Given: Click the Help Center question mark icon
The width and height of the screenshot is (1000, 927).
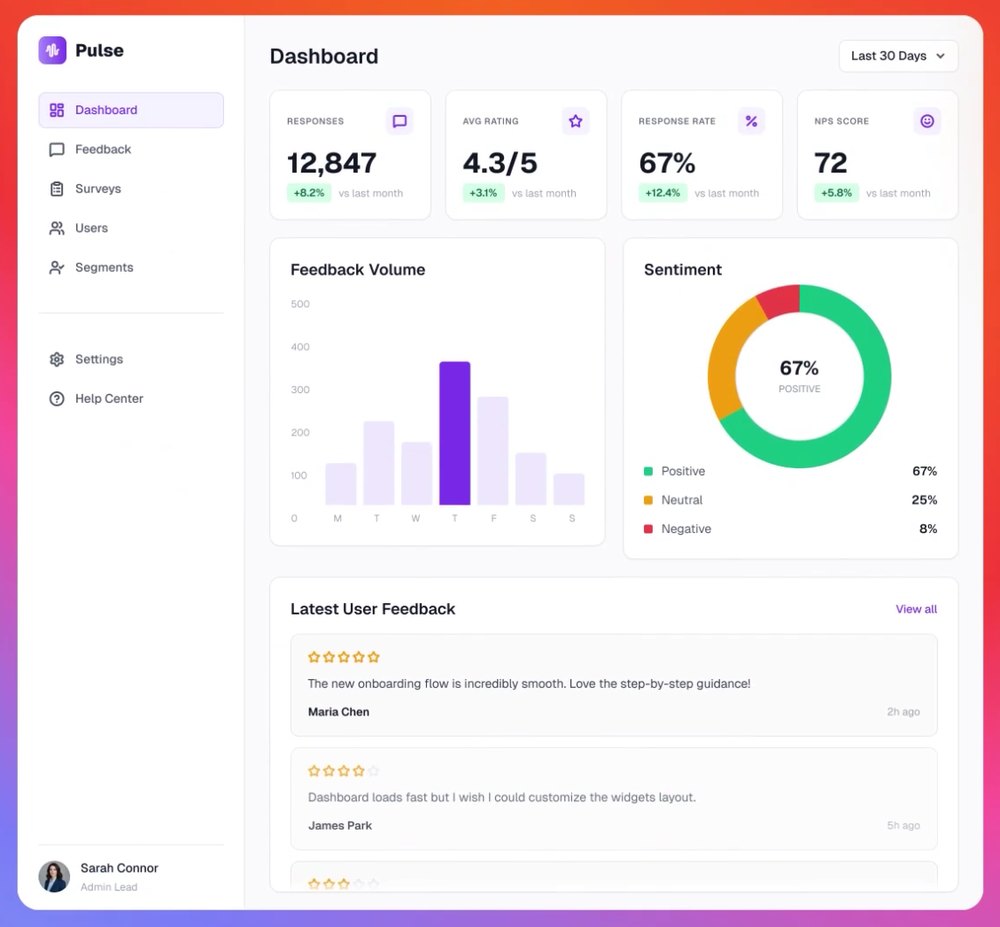Looking at the screenshot, I should pos(57,399).
